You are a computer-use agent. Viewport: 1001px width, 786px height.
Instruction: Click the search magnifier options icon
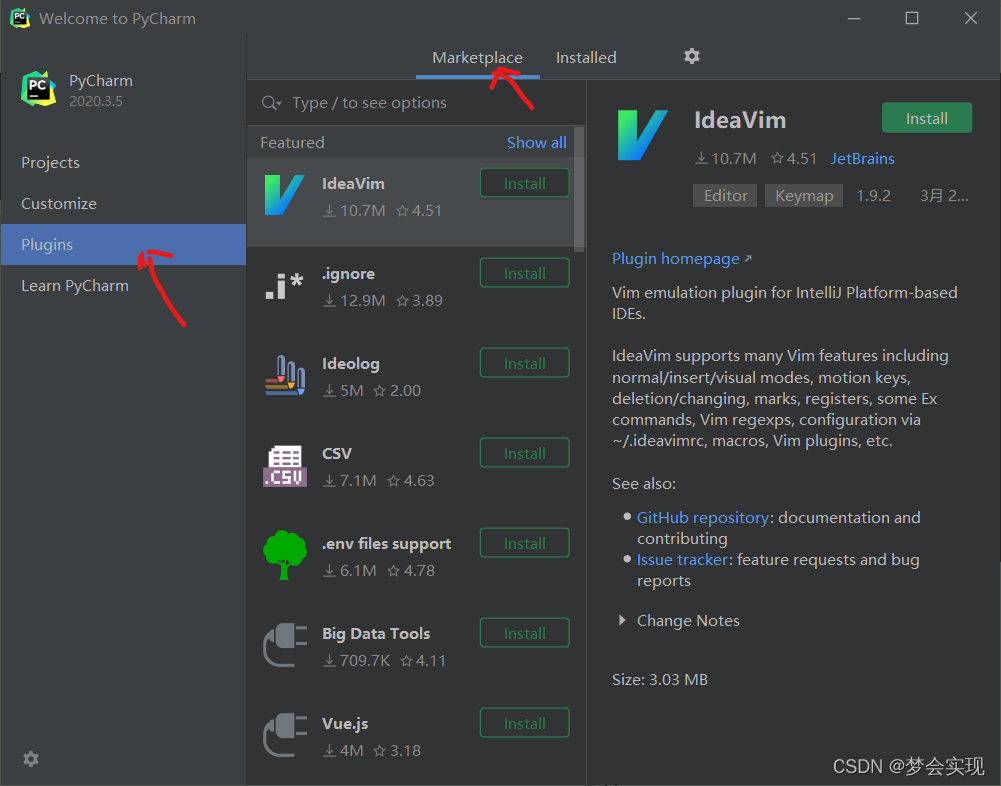tap(271, 103)
